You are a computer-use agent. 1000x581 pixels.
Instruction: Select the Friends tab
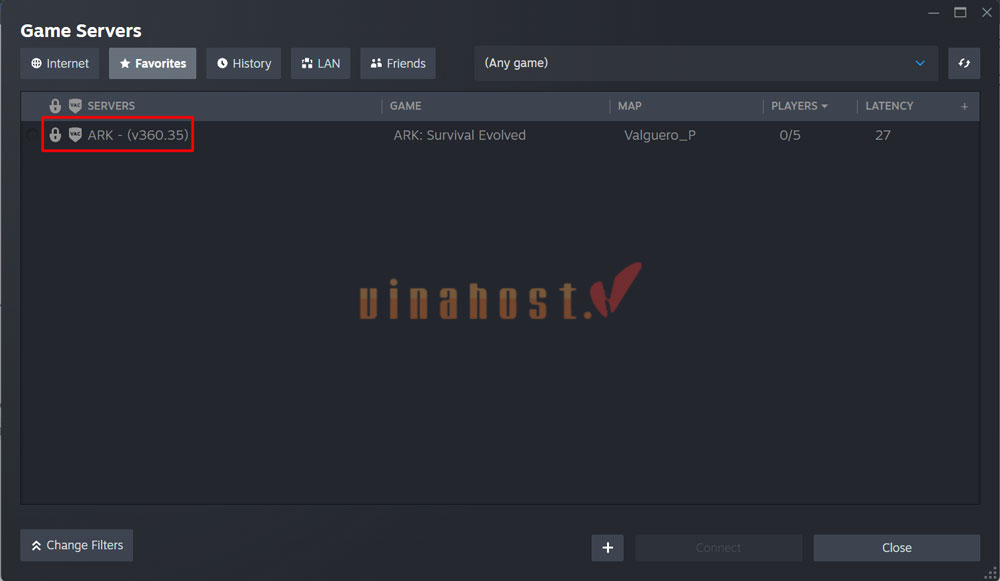click(x=397, y=63)
